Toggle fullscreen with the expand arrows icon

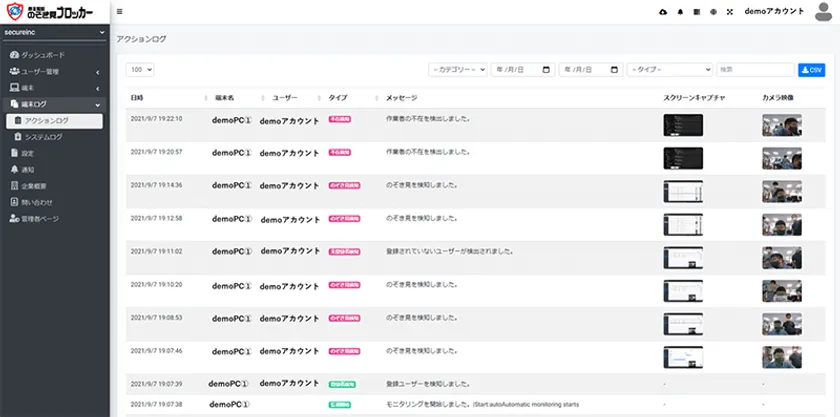[729, 12]
